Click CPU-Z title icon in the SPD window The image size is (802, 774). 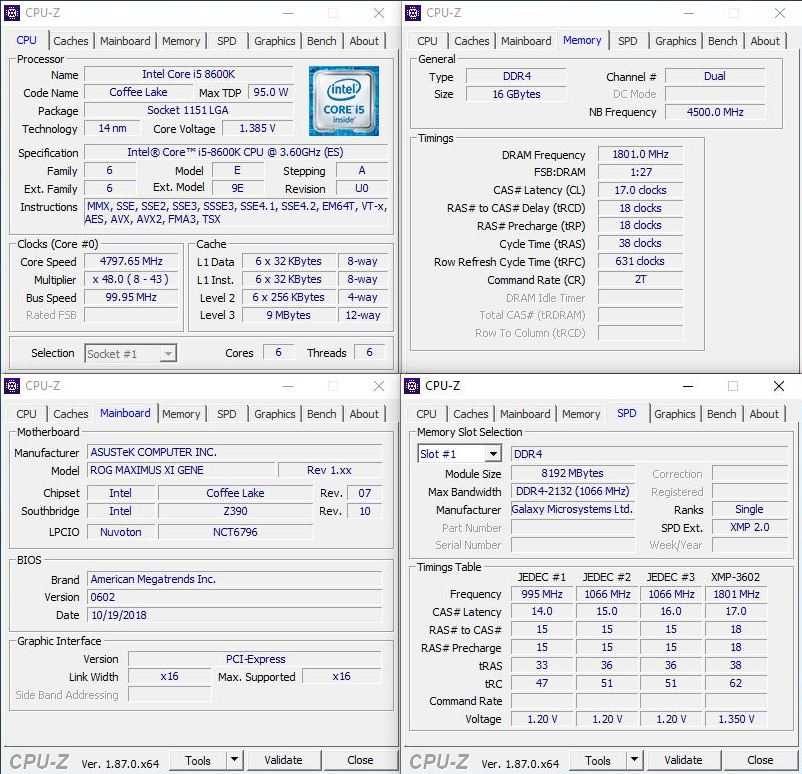tap(414, 386)
